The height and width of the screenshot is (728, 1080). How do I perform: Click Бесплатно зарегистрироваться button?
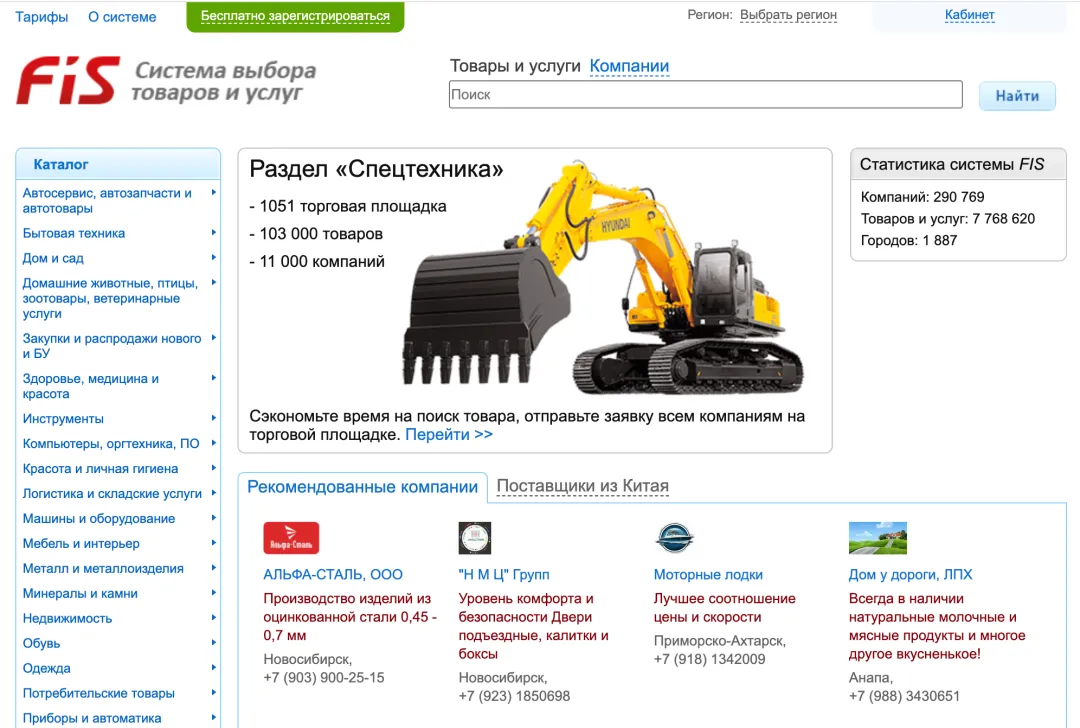(295, 16)
